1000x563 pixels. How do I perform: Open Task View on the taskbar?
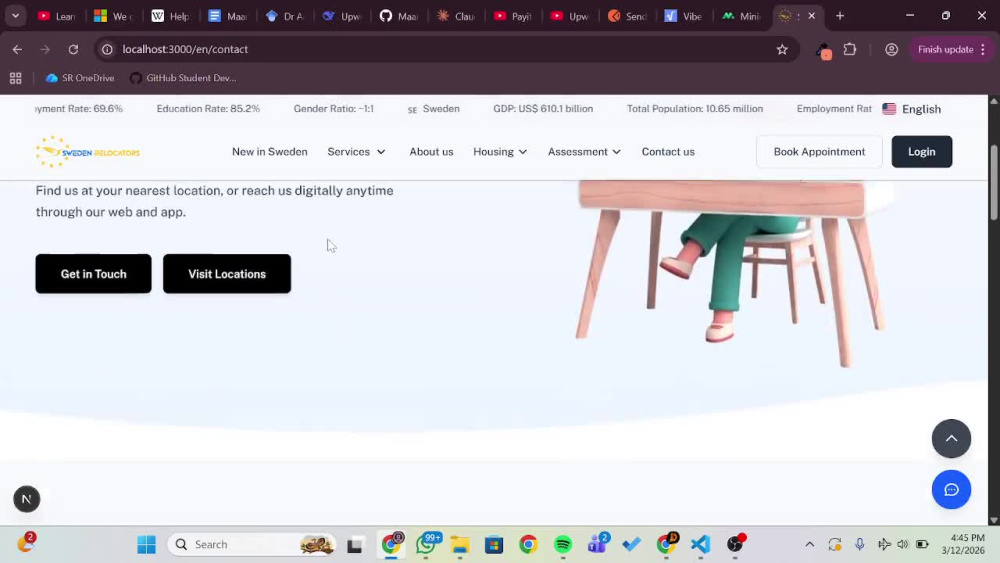[x=355, y=545]
